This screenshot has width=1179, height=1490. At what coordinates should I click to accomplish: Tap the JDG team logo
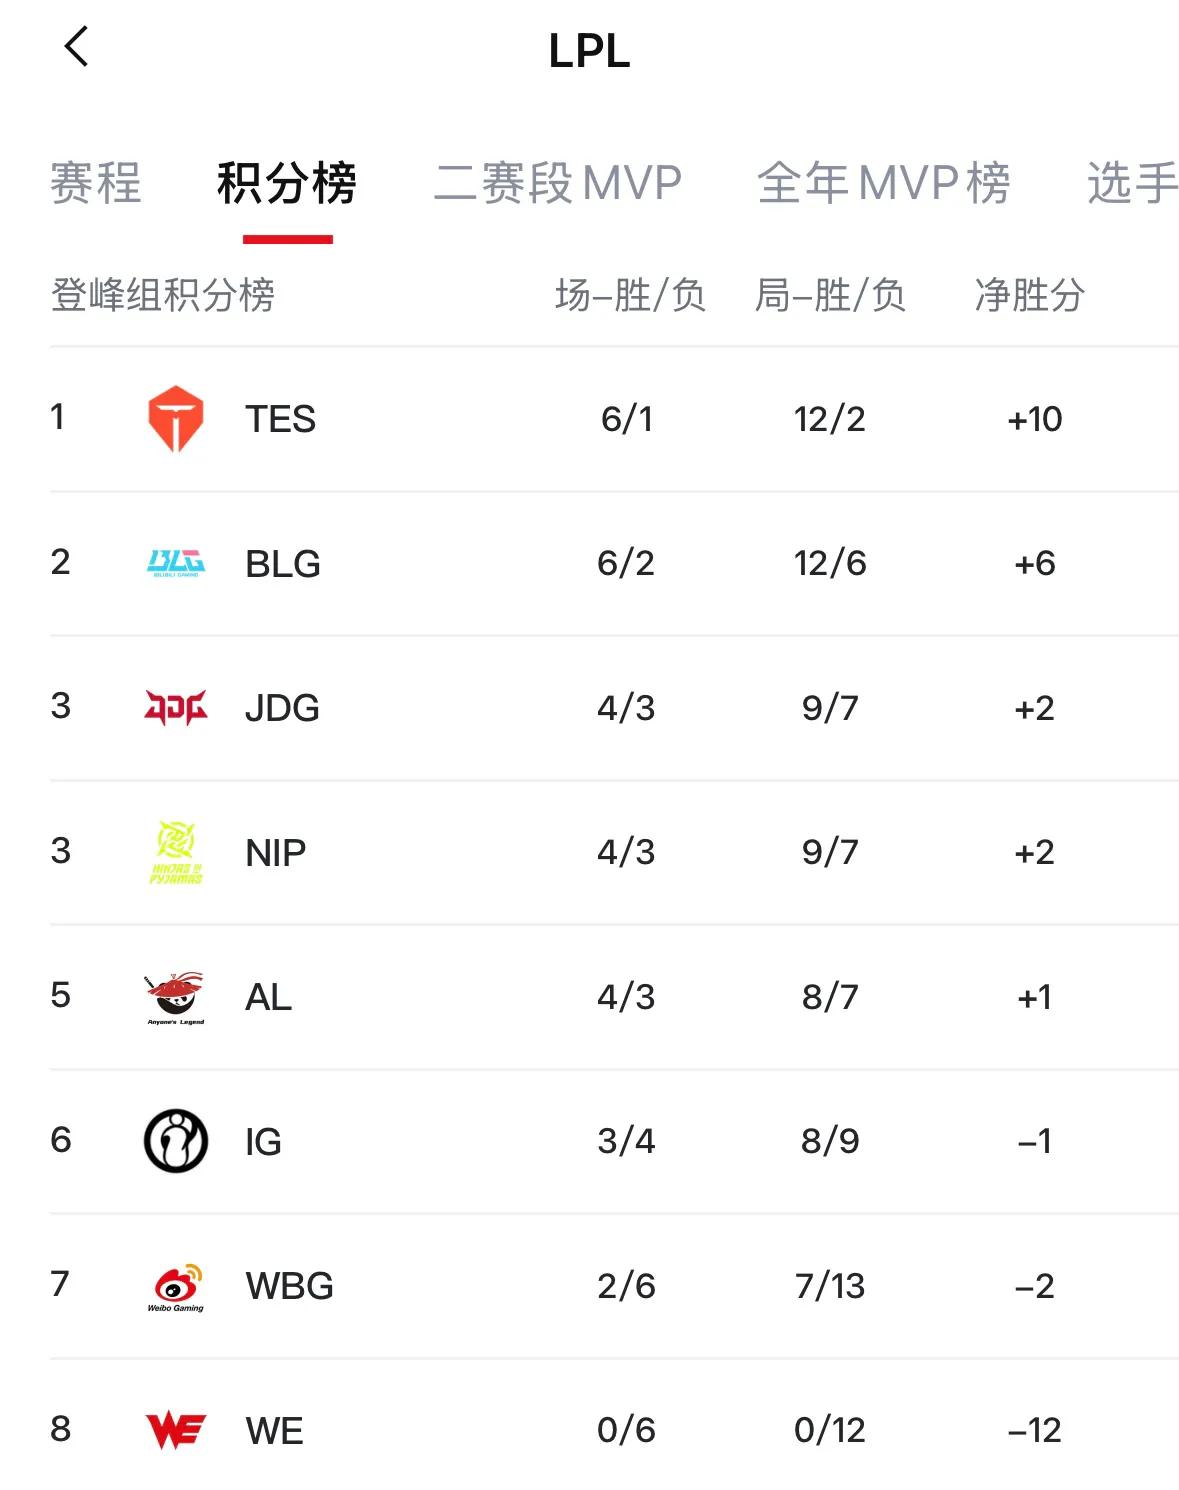point(176,708)
